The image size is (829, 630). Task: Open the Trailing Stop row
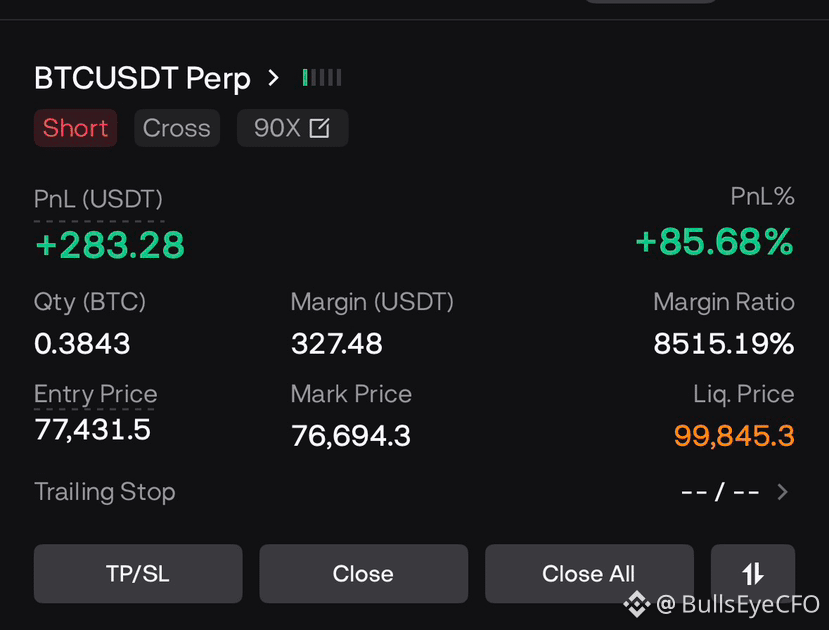[x=414, y=492]
